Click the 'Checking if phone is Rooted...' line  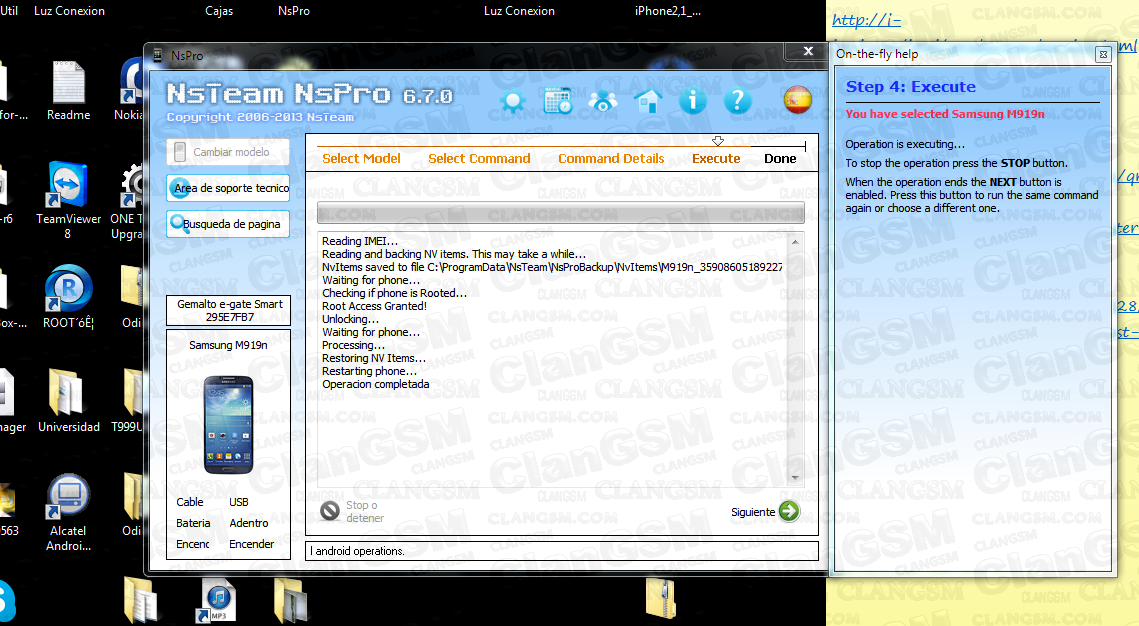point(394,293)
